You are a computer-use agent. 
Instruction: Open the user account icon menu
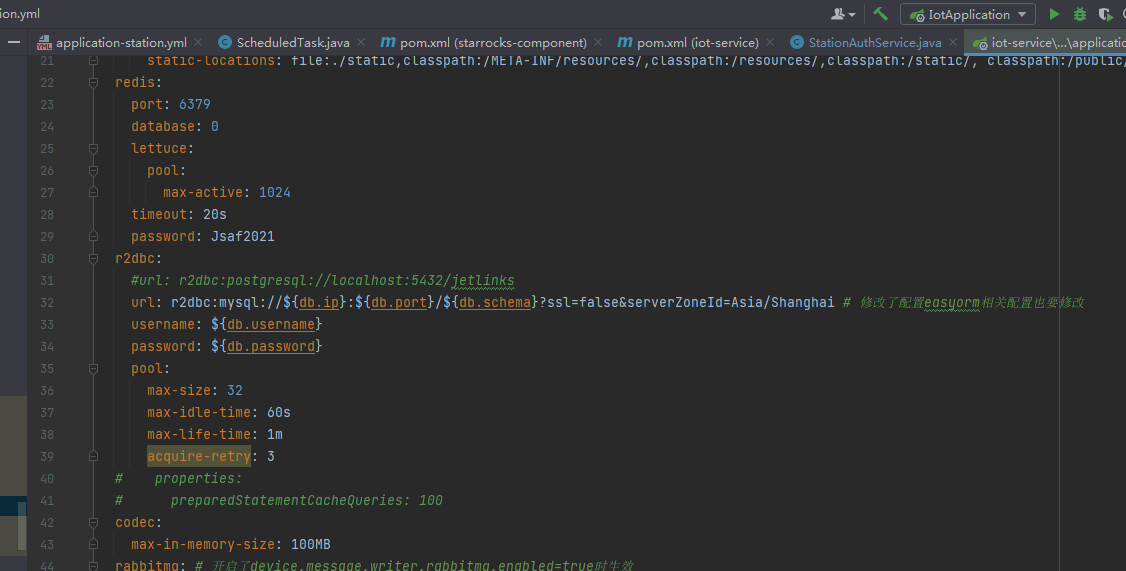pyautogui.click(x=843, y=14)
